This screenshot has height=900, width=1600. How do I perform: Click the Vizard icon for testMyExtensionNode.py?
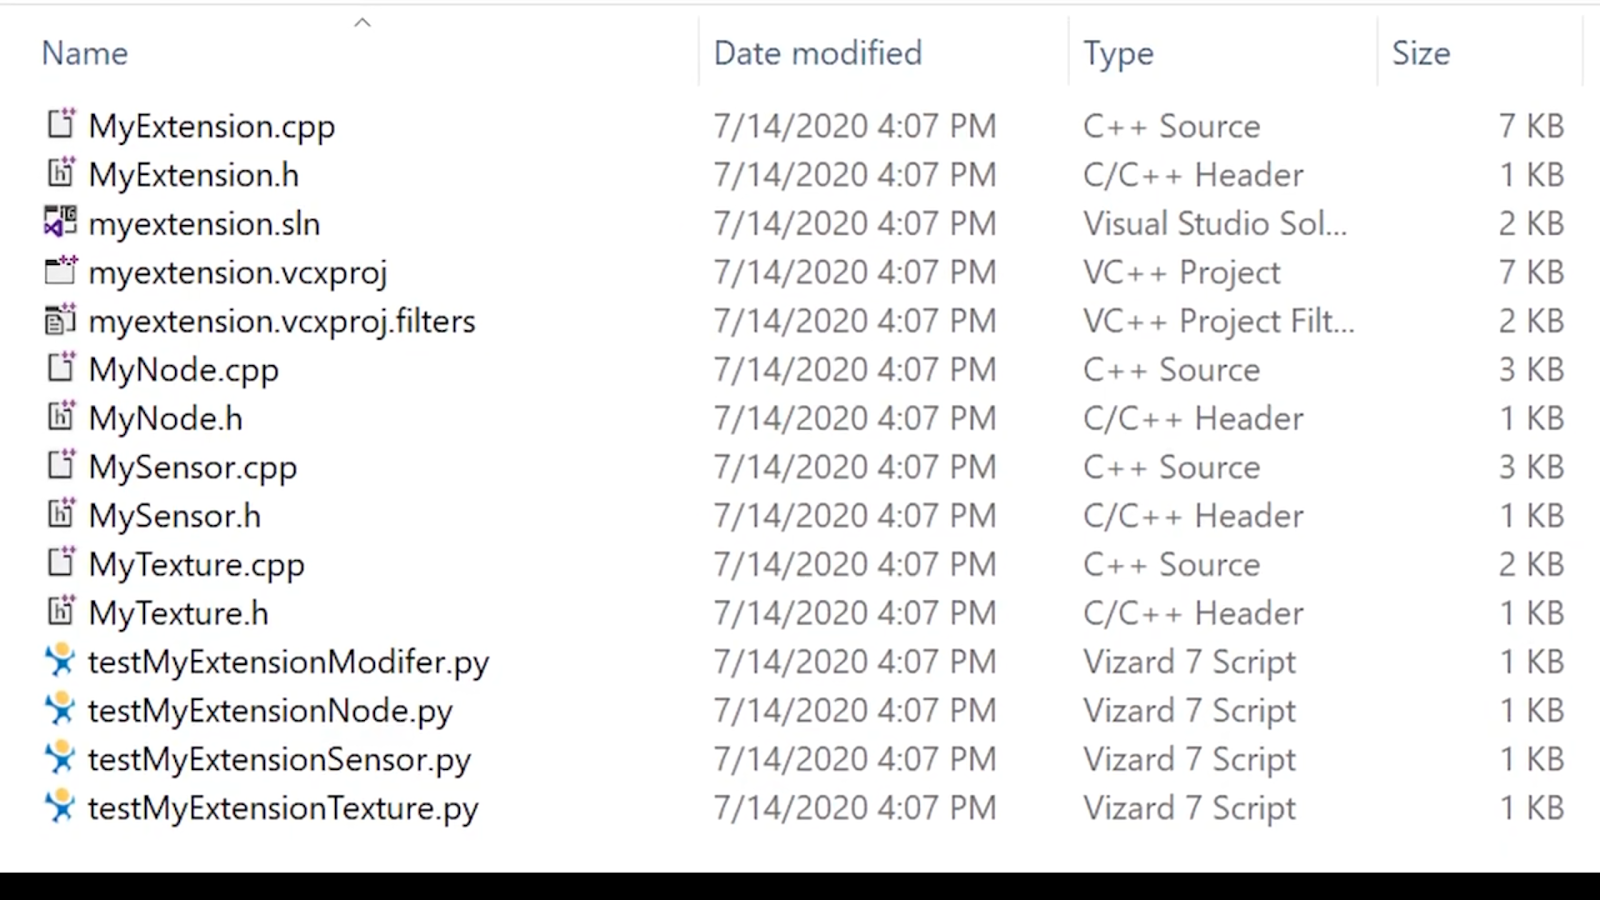click(x=61, y=709)
